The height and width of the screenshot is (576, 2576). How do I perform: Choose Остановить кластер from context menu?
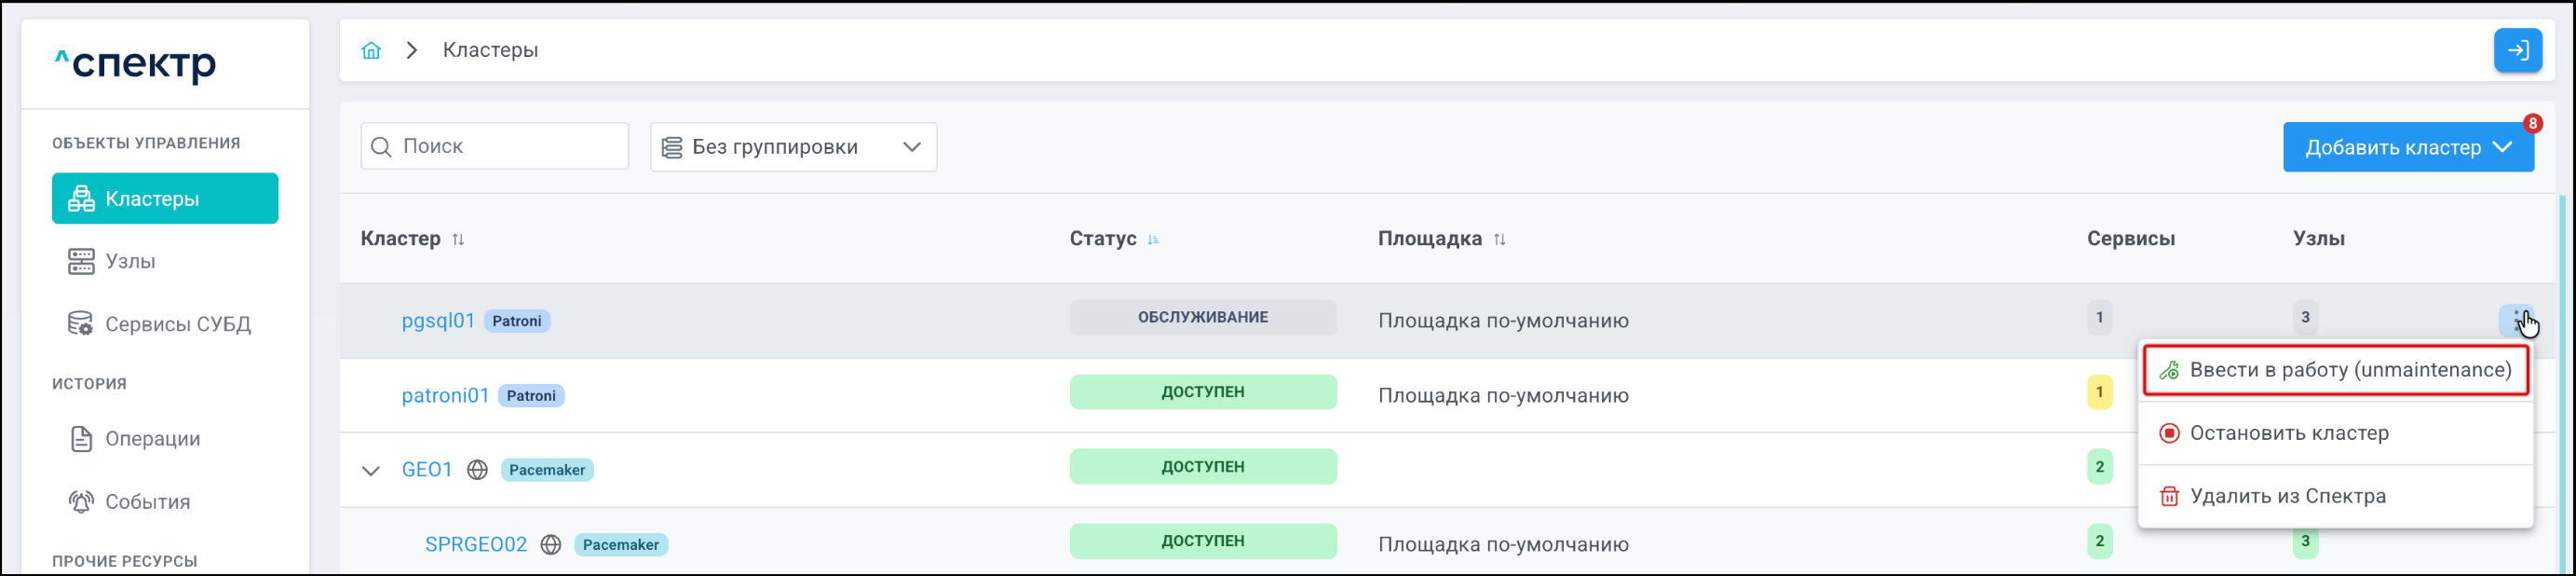point(2288,433)
